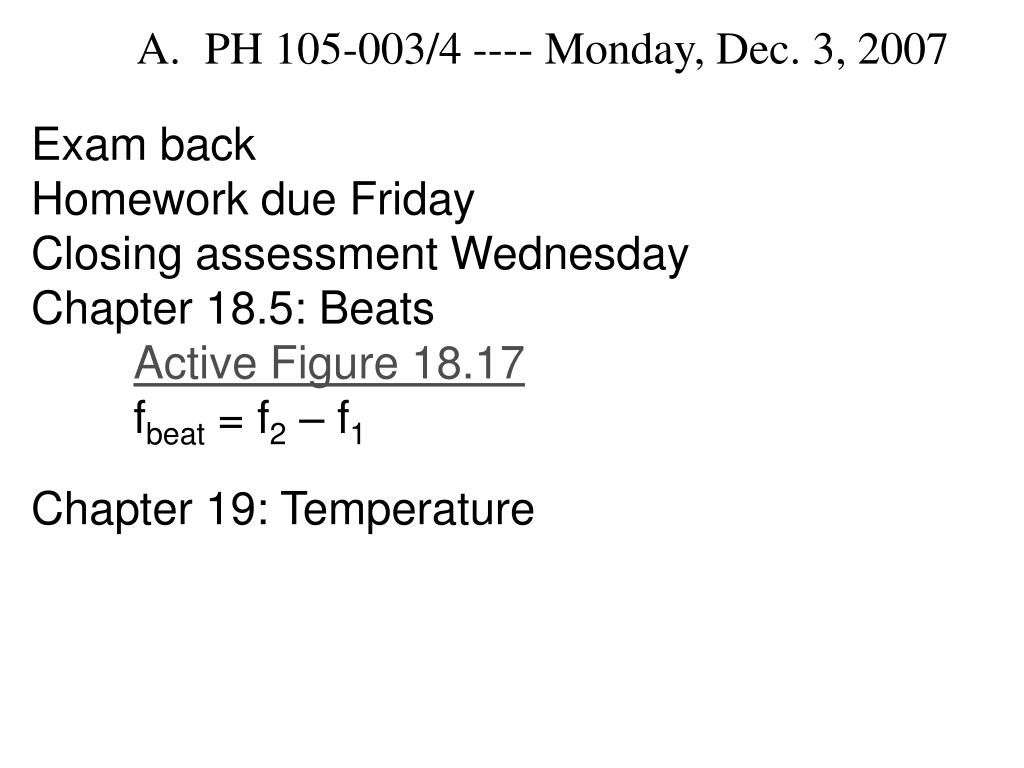Viewport: 1024px width, 768px height.
Task: Select the word 'Beats' on the slide
Action: tap(377, 308)
